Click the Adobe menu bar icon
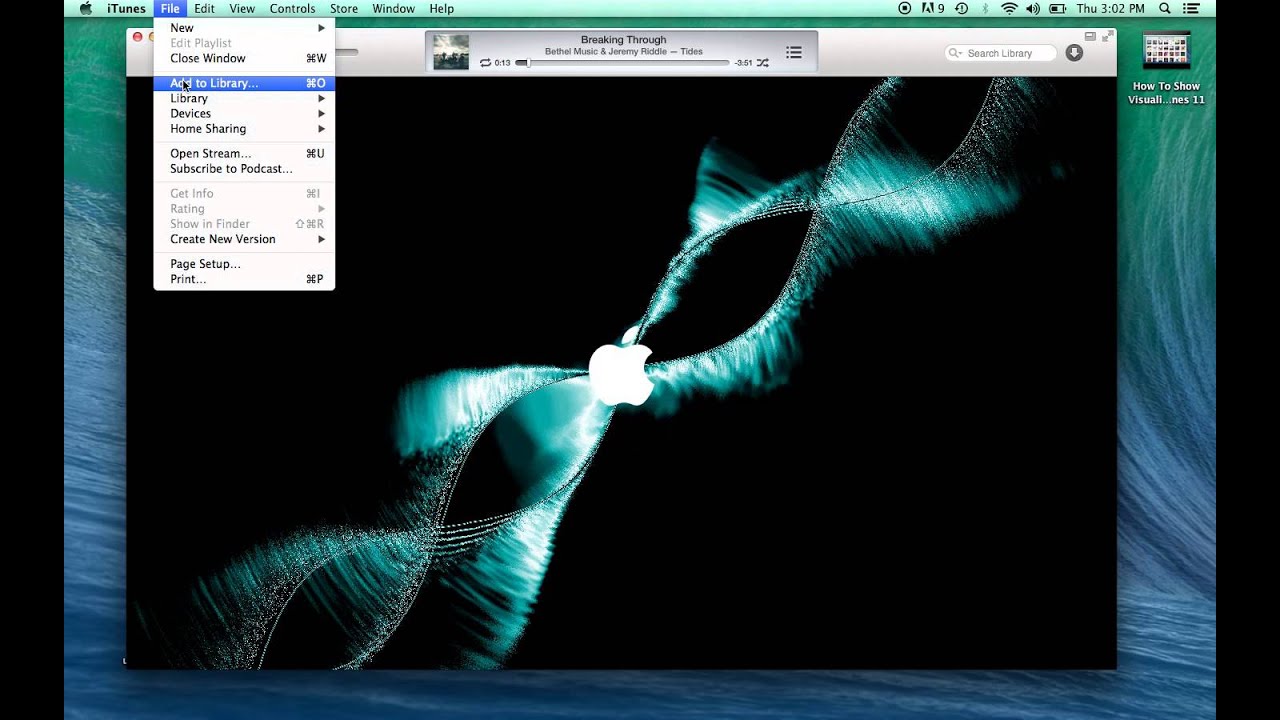The image size is (1280, 720). point(932,9)
